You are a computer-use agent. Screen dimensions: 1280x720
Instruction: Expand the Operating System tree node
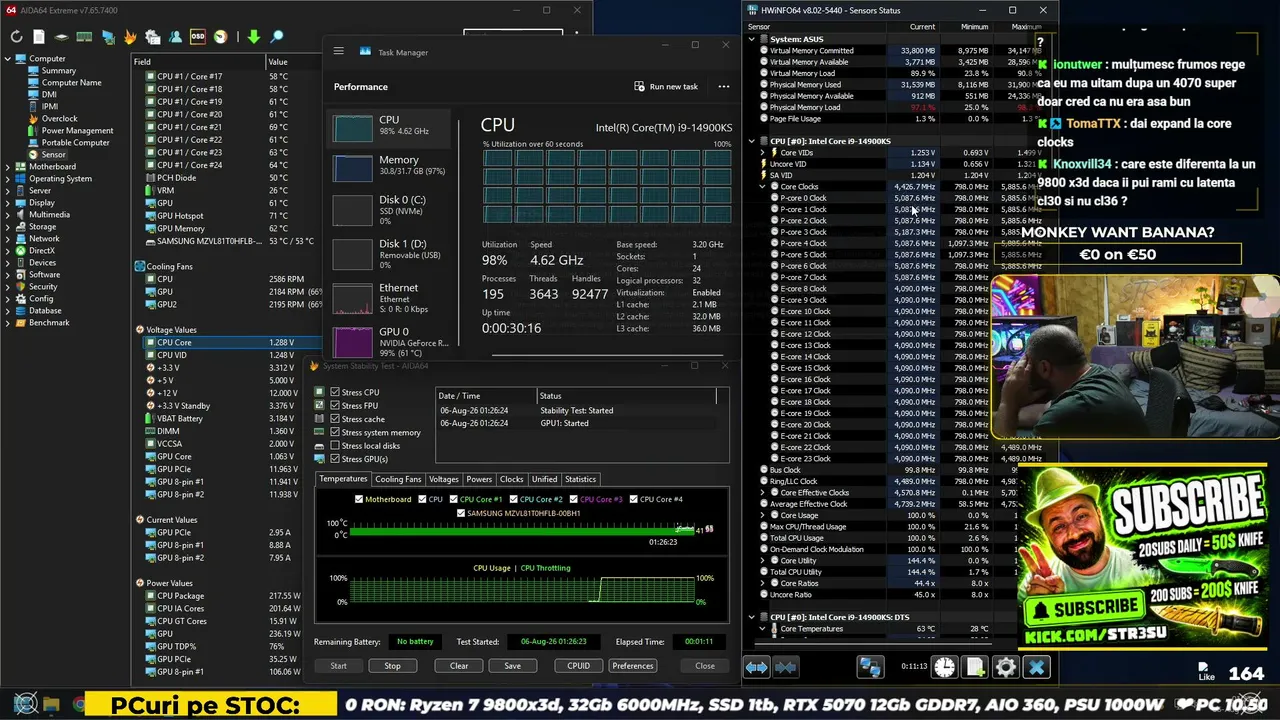[8, 179]
